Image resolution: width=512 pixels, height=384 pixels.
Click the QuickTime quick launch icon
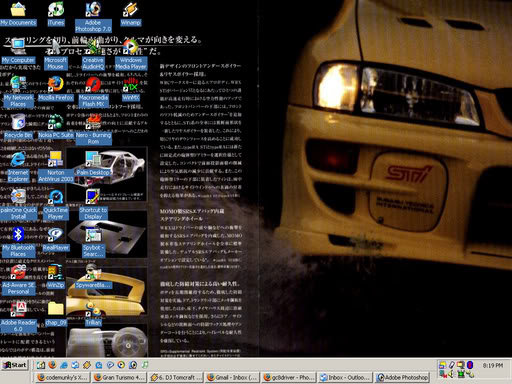99,365
